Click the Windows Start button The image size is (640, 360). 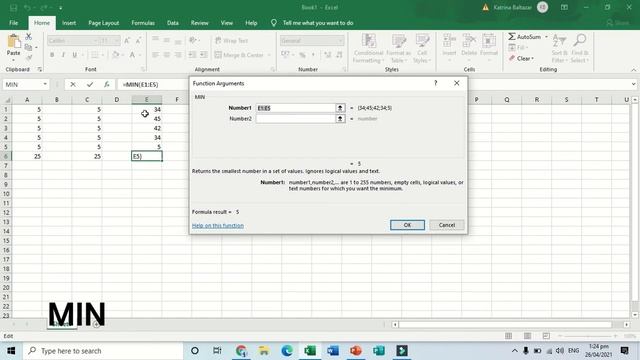pos(11,351)
